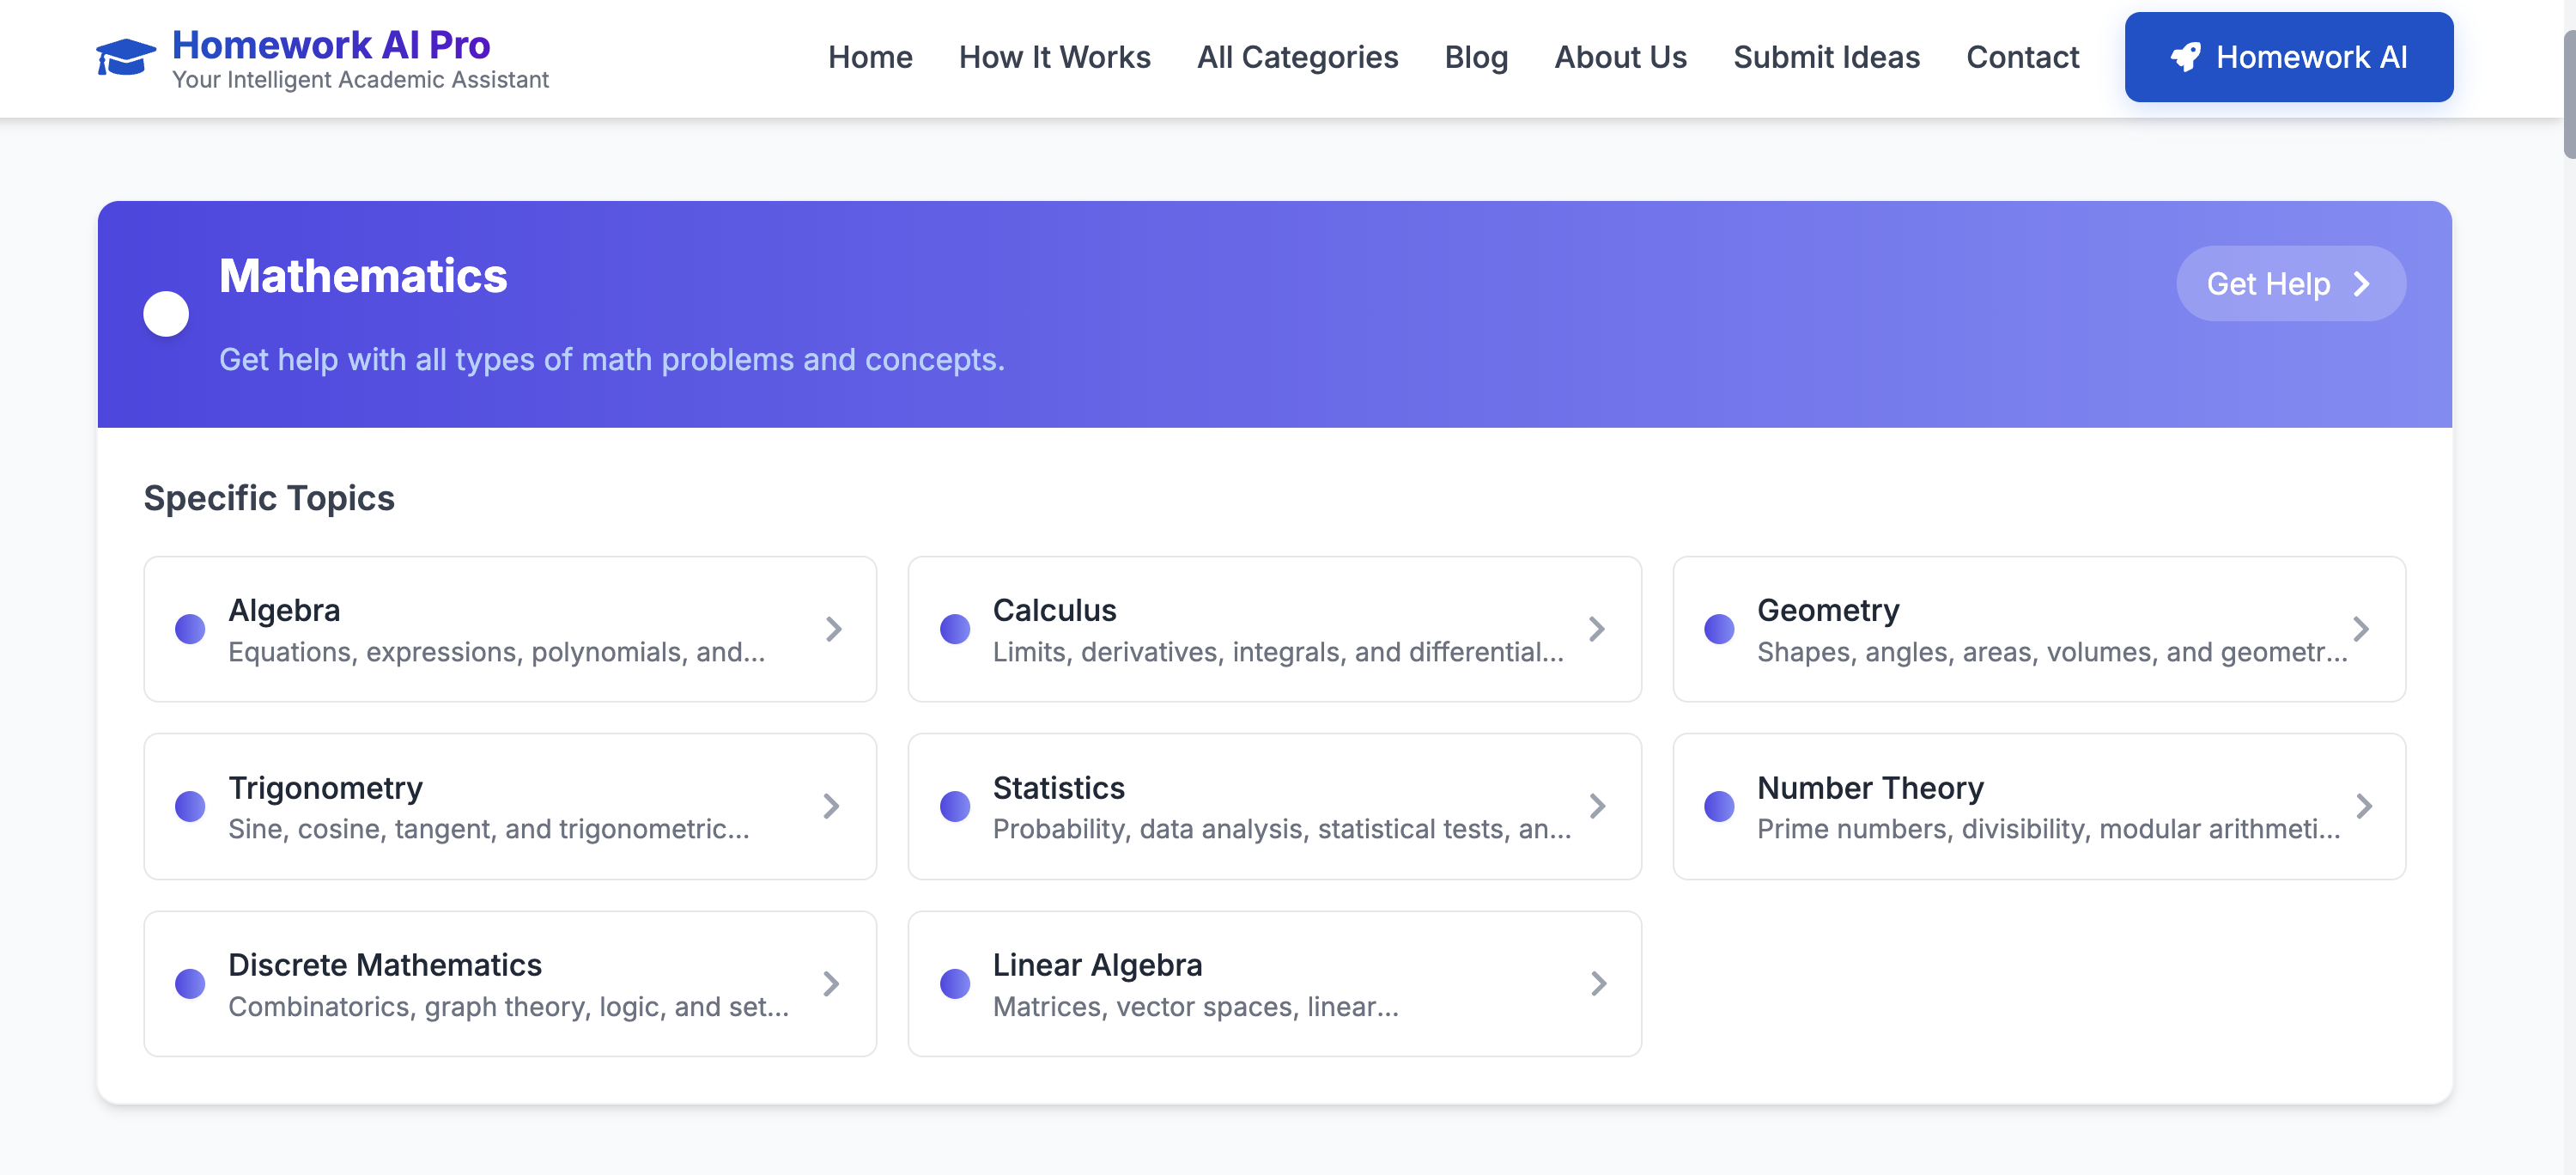Screen dimensions: 2576x1175
Task: Click the Submit Ideas link
Action: [x=1826, y=57]
